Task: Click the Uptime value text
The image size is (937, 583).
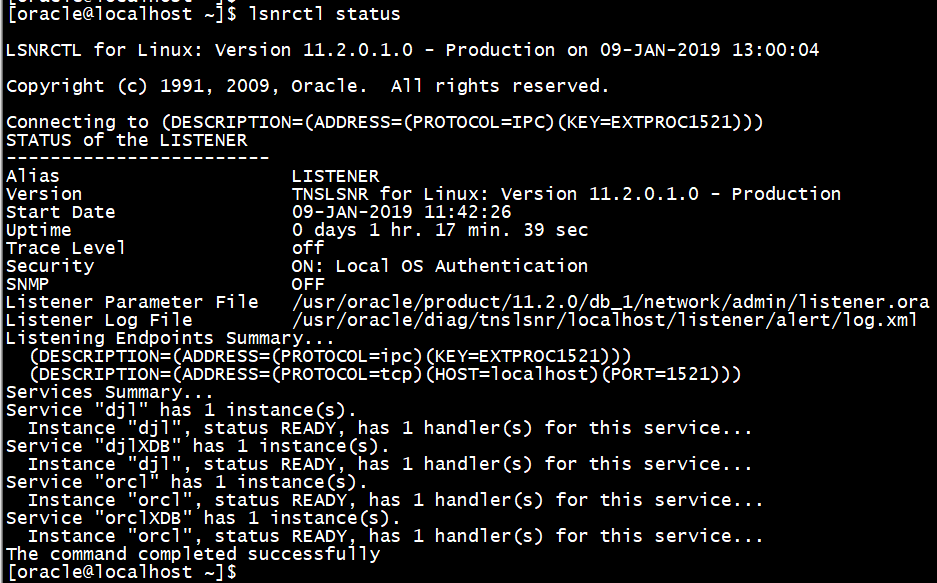Action: coord(440,230)
